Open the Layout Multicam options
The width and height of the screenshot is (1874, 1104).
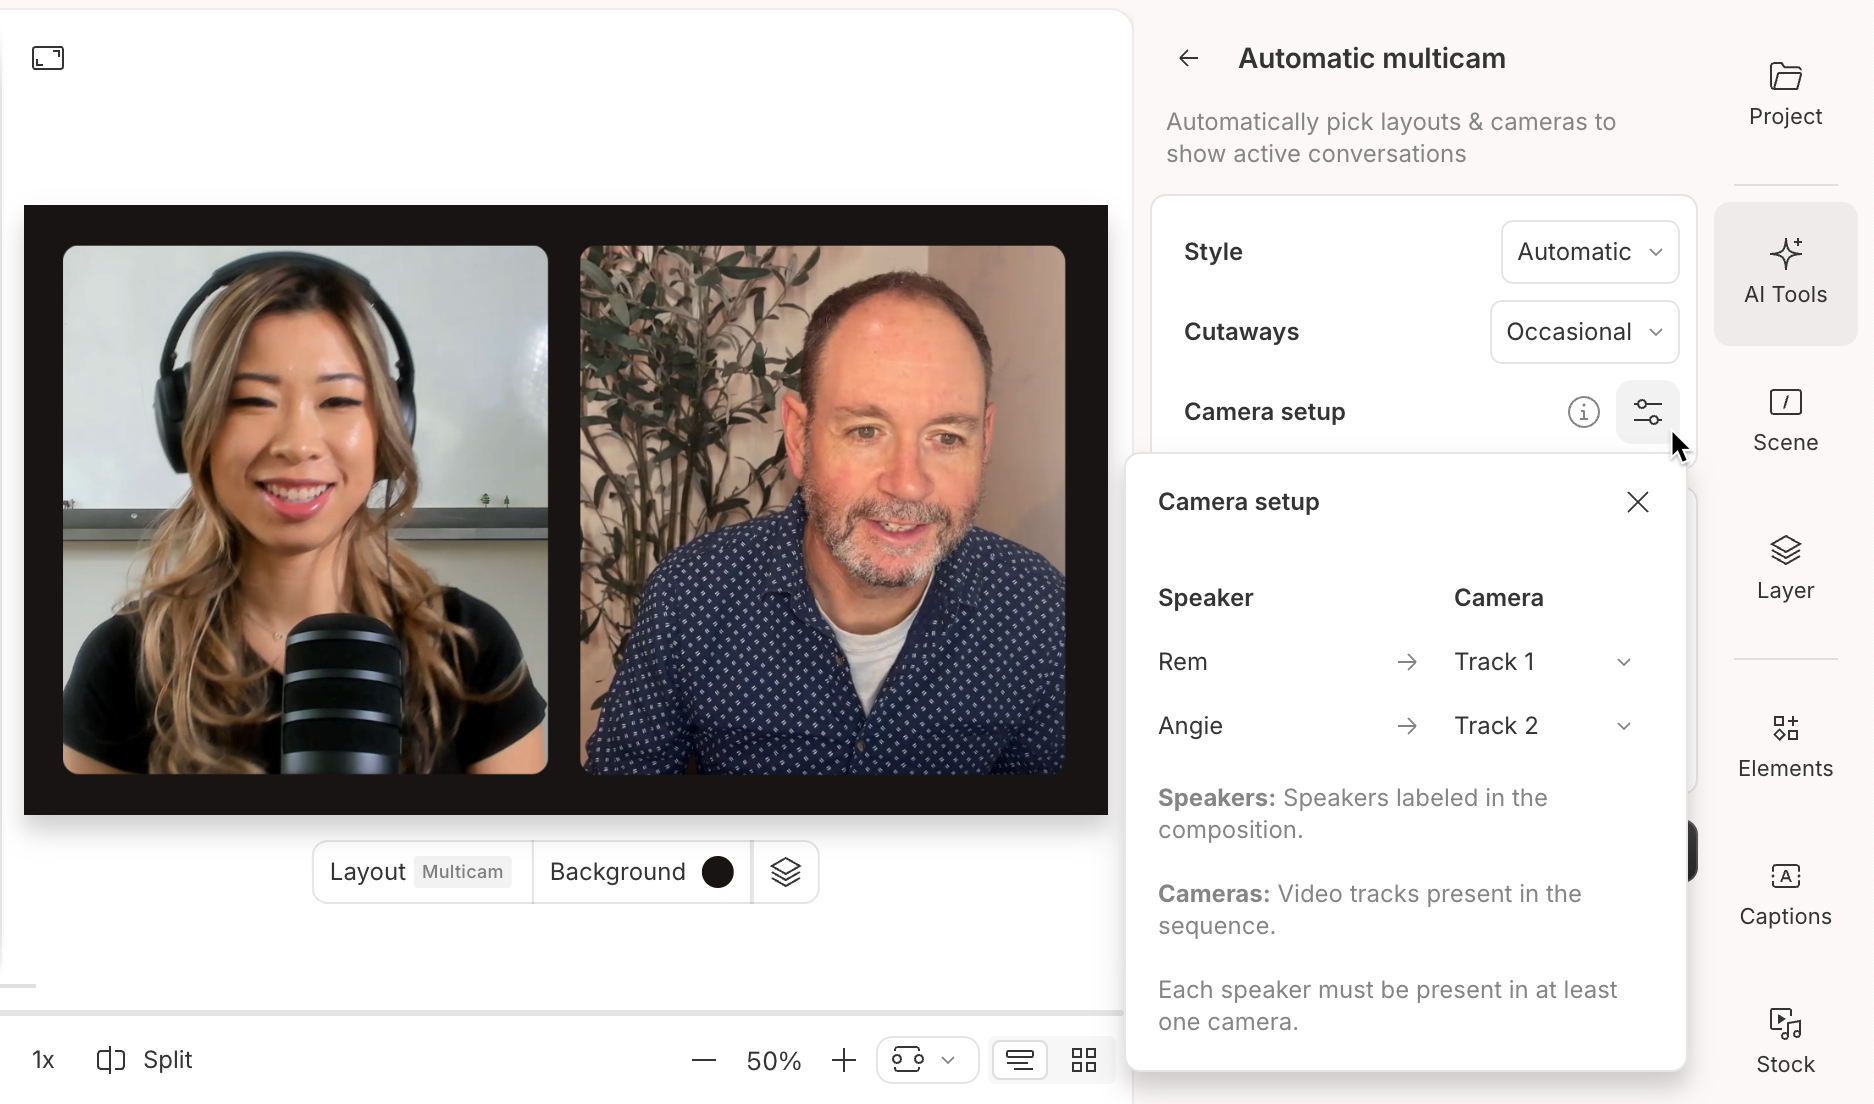pos(421,872)
